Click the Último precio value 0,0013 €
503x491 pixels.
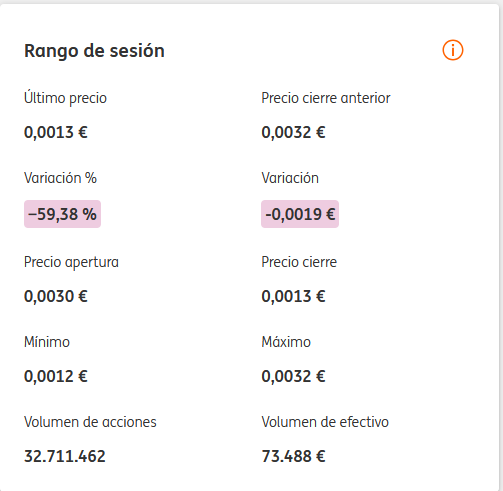tap(56, 132)
